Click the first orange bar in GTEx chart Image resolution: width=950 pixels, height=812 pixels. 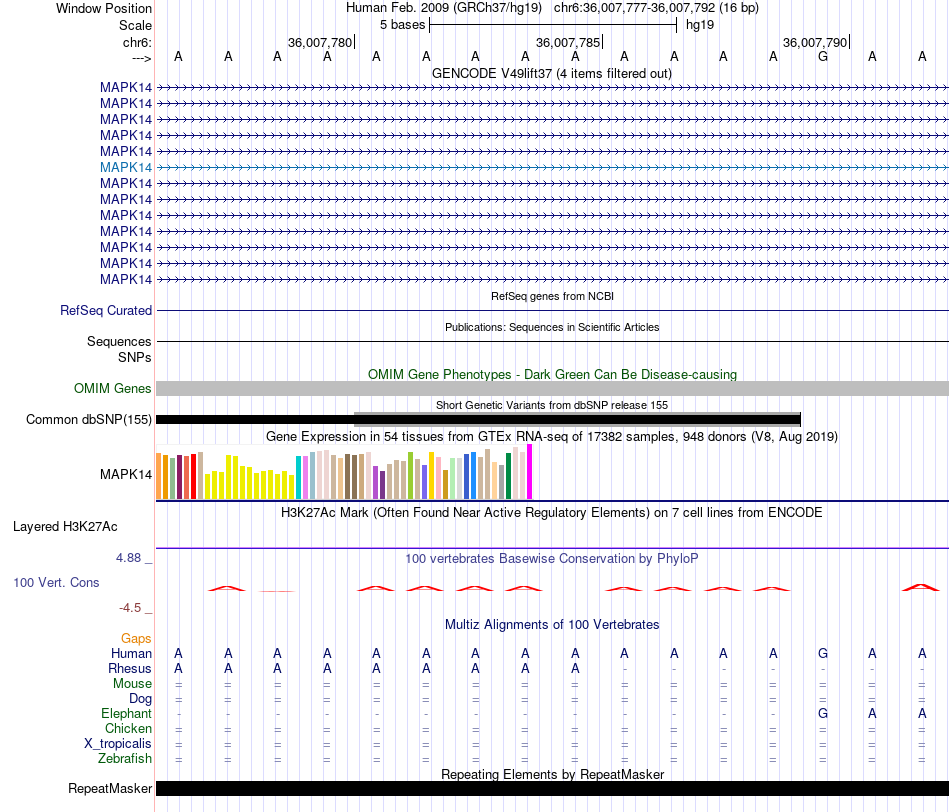159,476
